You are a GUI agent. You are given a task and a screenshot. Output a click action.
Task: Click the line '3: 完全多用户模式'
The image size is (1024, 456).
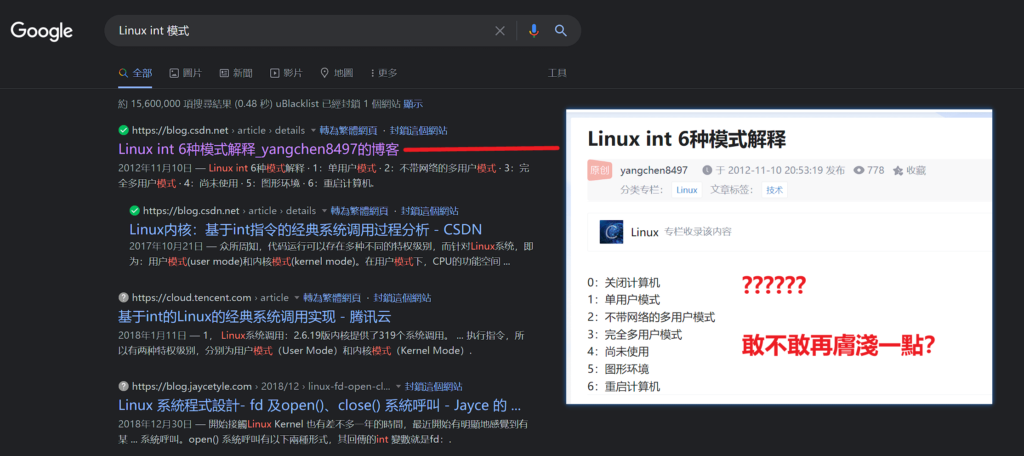pos(634,334)
